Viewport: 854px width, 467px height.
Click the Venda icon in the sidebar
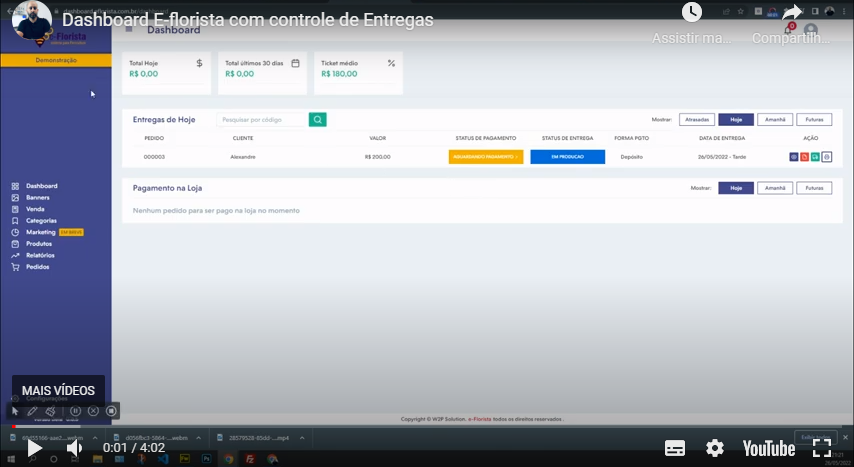click(x=15, y=209)
